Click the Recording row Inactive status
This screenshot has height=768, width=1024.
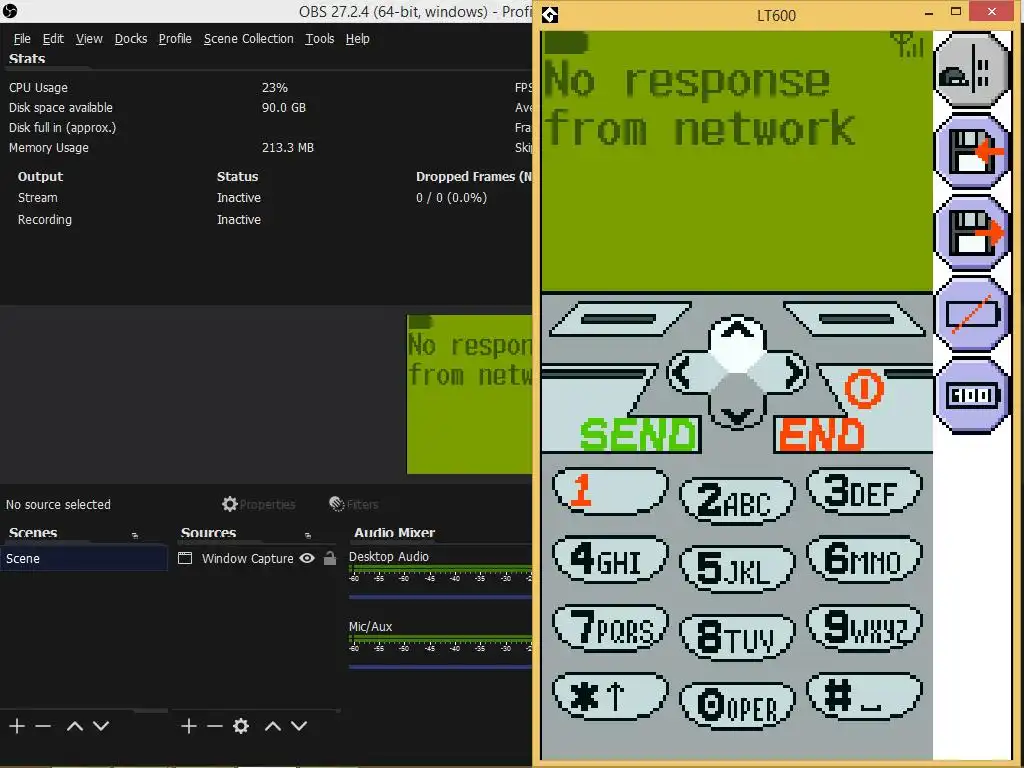click(239, 219)
